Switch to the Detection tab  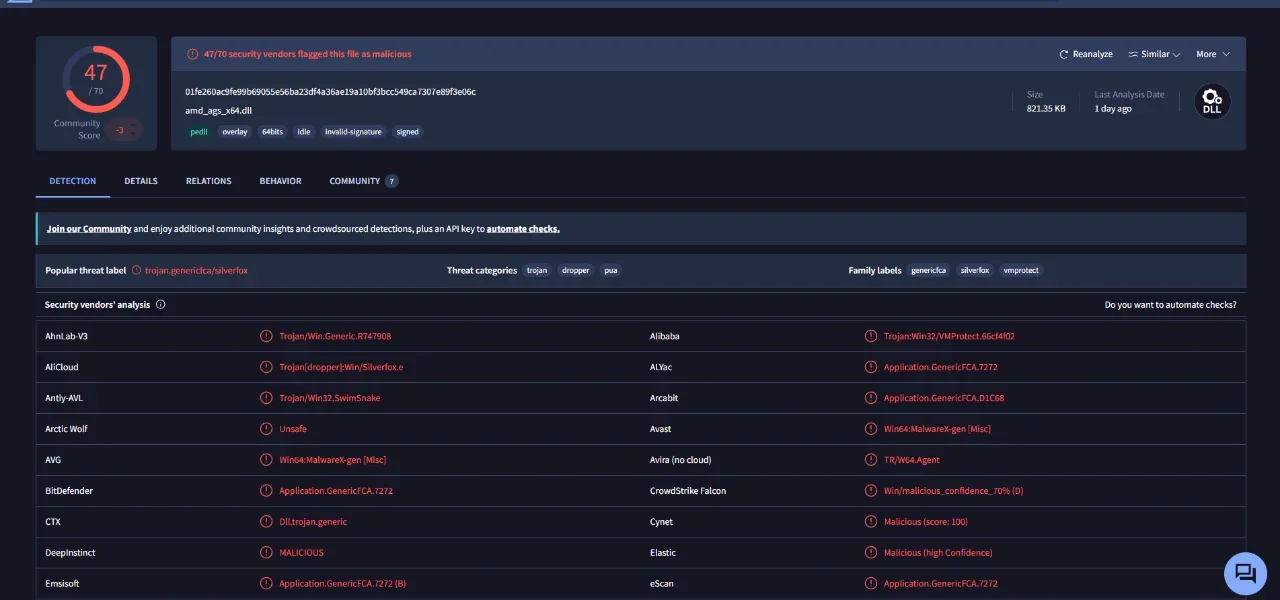click(x=73, y=181)
